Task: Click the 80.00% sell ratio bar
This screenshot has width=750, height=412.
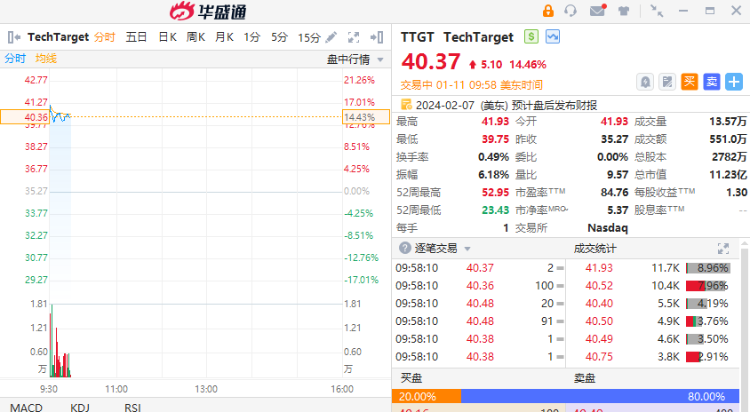Action: [x=600, y=396]
